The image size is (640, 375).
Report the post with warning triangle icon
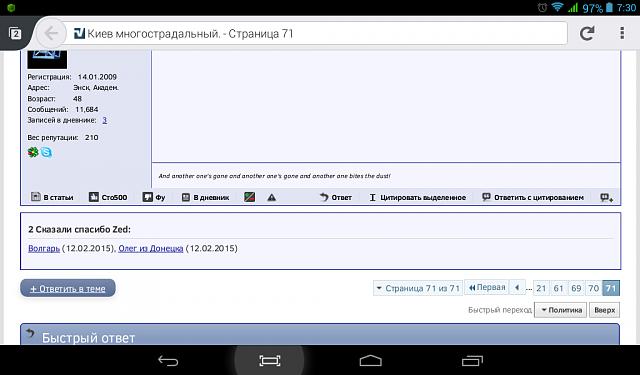point(271,197)
